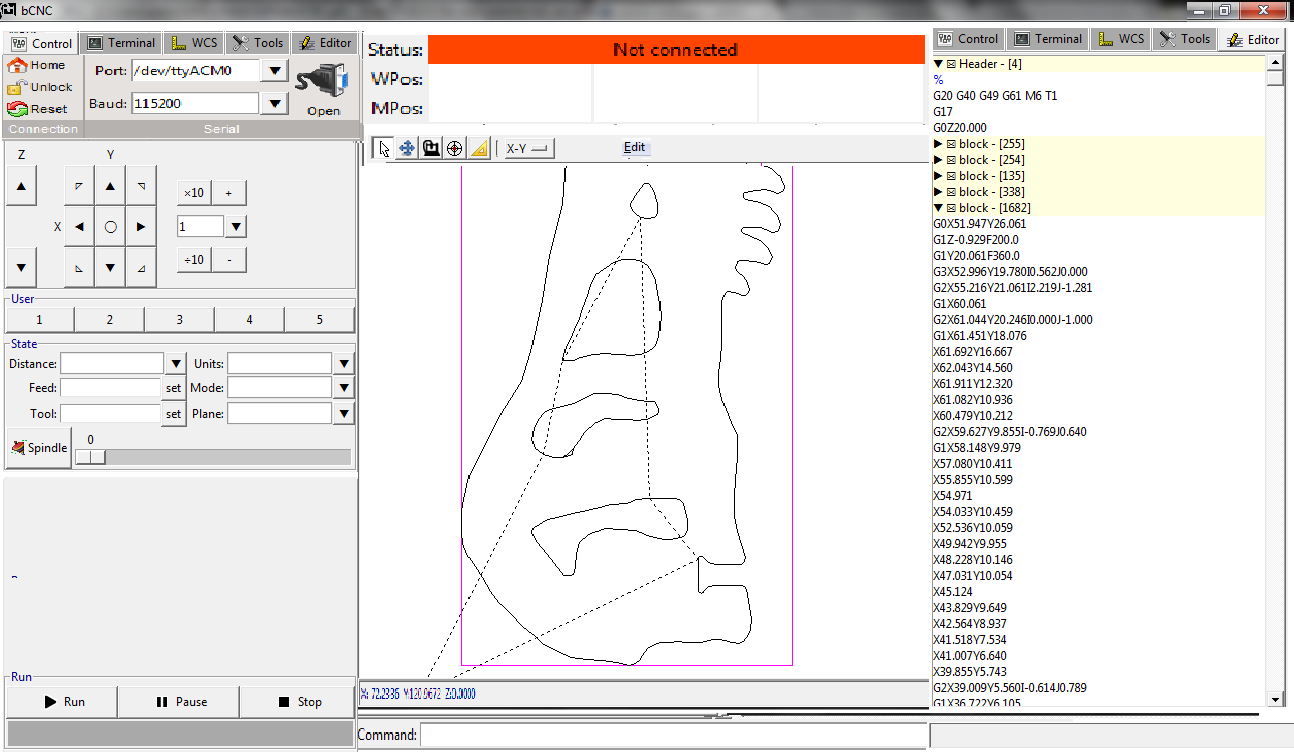Open the Plane state dropdown
This screenshot has width=1294, height=752.
(x=344, y=413)
